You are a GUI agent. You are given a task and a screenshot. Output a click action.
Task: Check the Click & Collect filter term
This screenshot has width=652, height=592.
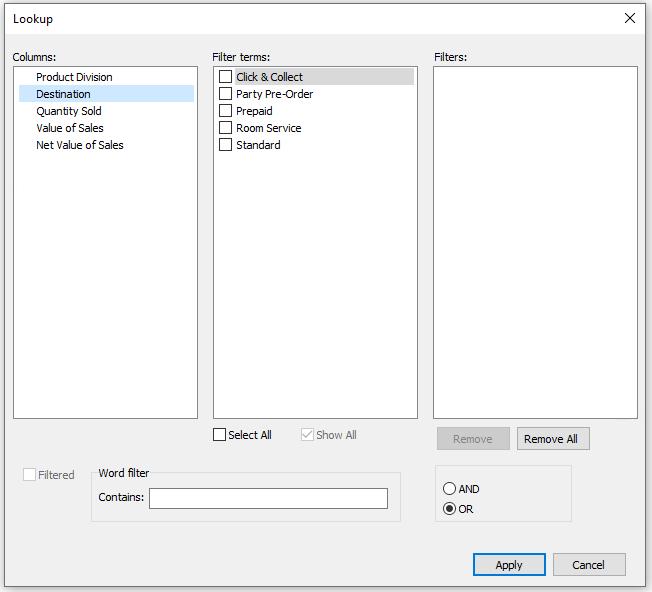coord(226,77)
